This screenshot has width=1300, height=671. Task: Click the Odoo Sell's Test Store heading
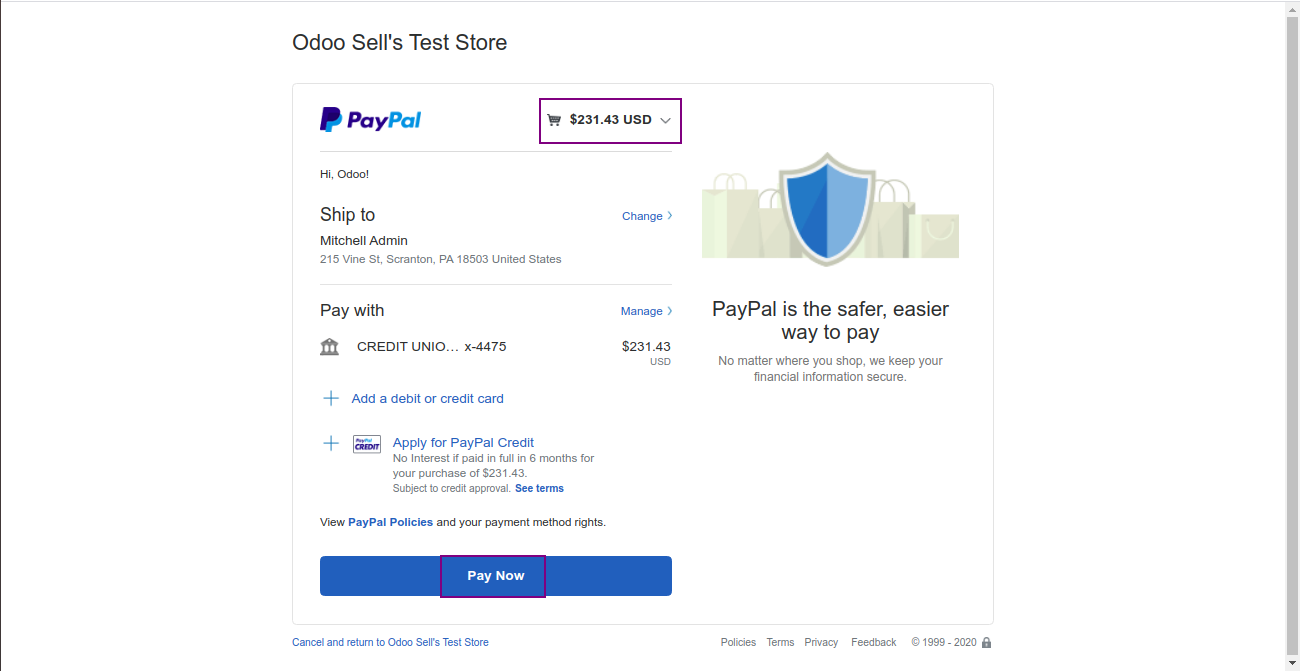tap(399, 43)
